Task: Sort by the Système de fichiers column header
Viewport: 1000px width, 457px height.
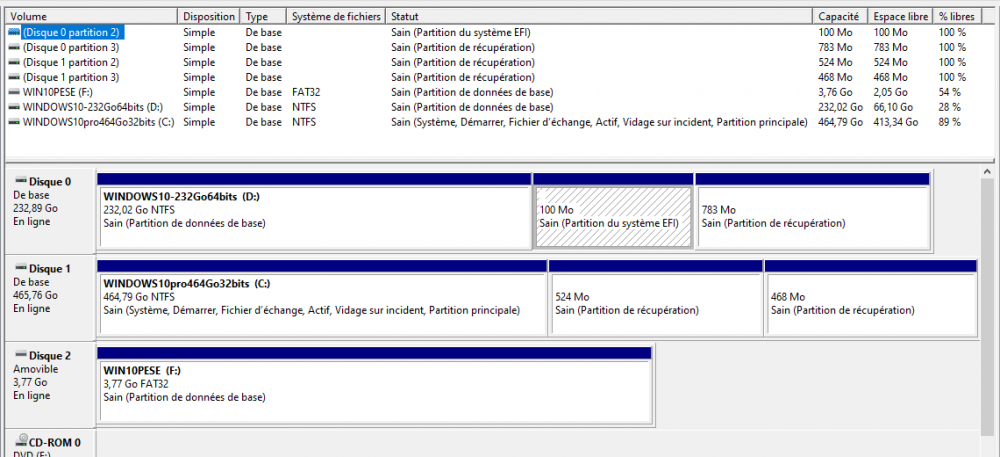Action: [336, 17]
